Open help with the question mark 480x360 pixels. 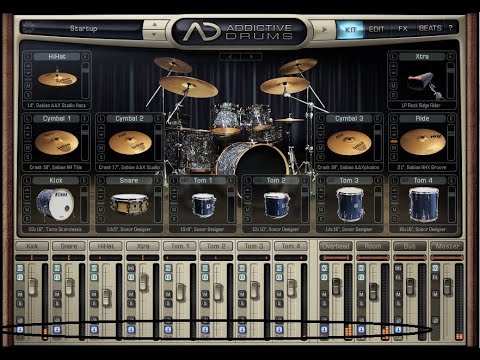[x=450, y=28]
